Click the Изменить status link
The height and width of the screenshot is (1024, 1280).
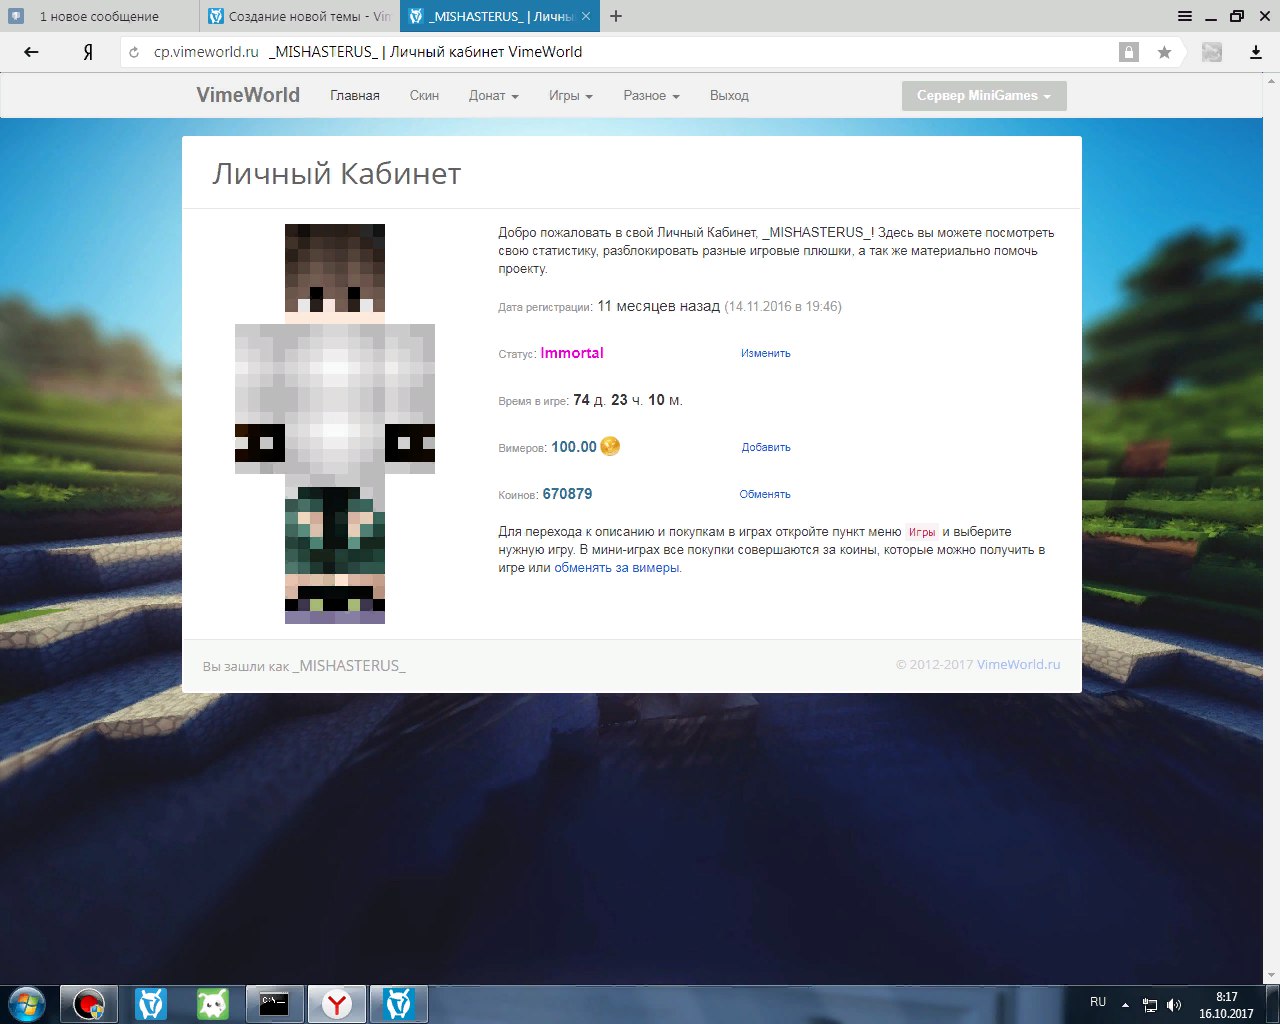click(766, 353)
